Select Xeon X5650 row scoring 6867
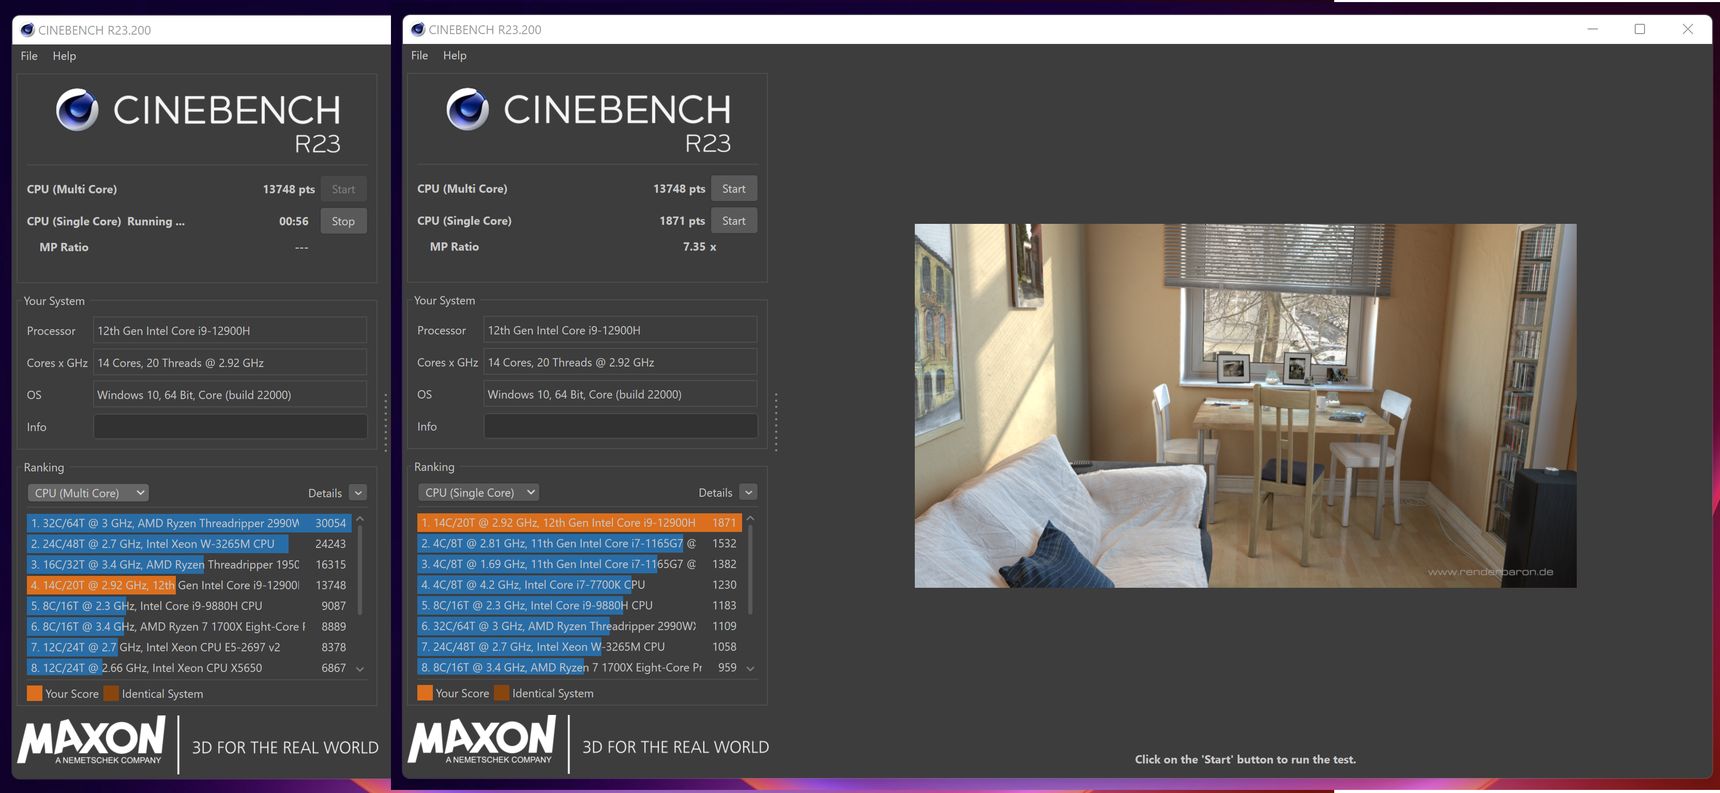The height and width of the screenshot is (793, 1720). tap(189, 668)
